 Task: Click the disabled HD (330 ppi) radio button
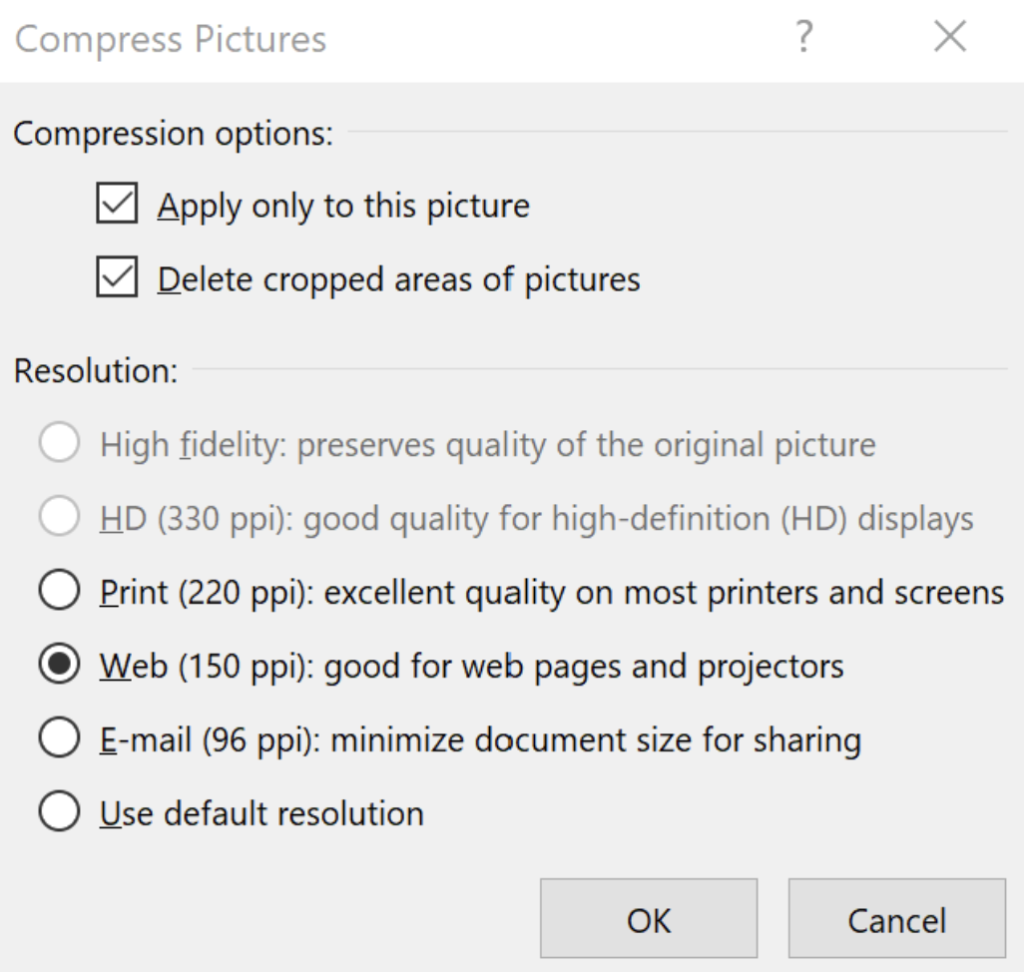point(59,516)
